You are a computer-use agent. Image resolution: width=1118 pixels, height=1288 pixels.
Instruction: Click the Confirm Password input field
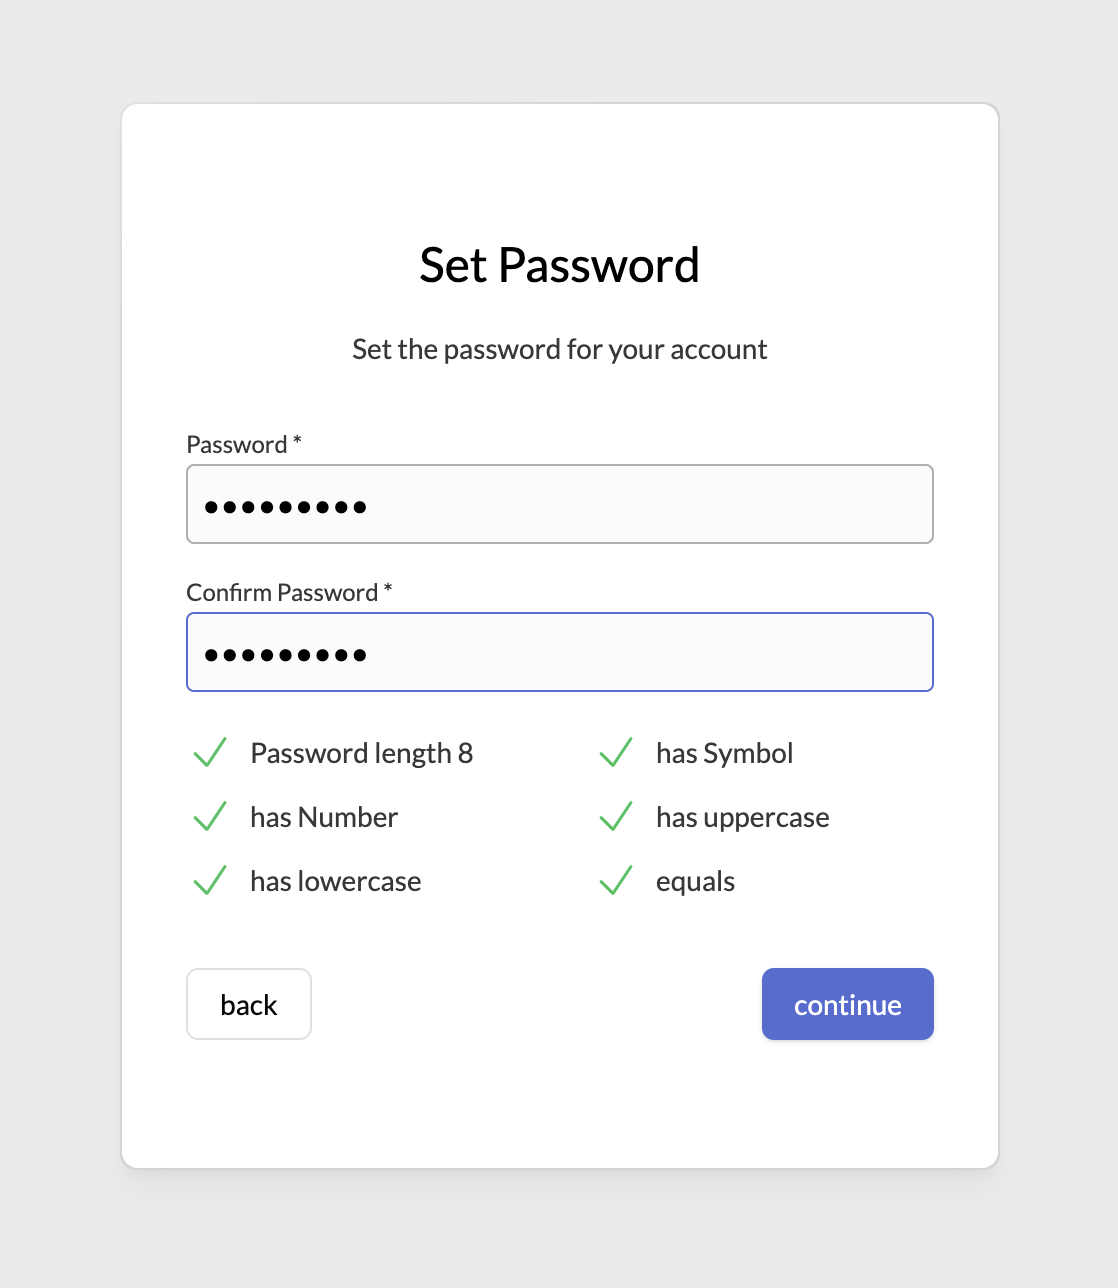[559, 652]
